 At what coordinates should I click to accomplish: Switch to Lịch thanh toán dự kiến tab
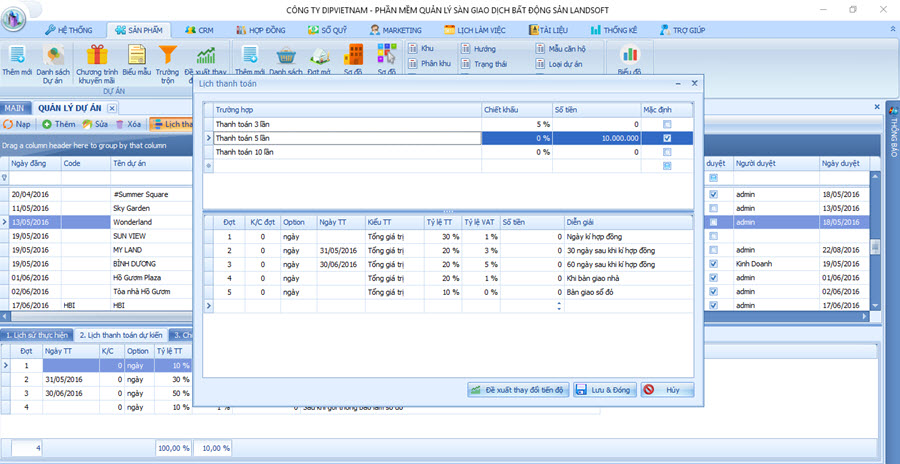(x=122, y=335)
